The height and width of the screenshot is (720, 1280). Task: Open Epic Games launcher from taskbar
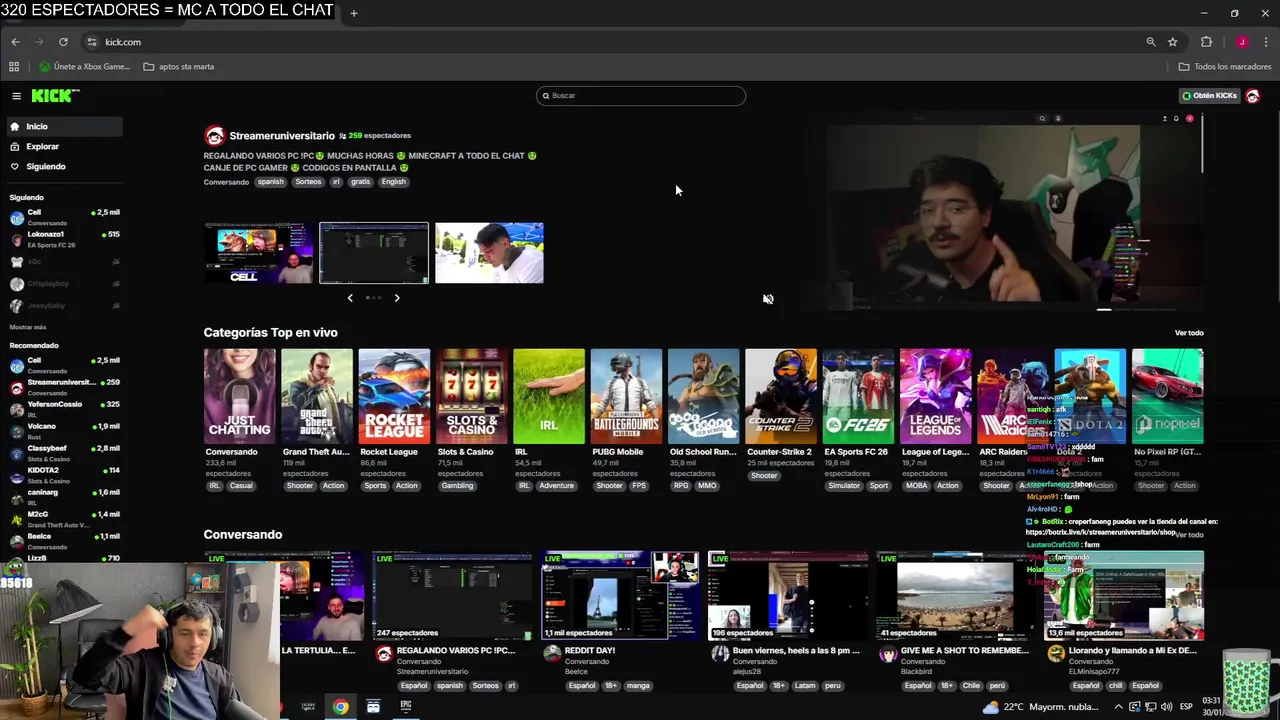pos(406,706)
